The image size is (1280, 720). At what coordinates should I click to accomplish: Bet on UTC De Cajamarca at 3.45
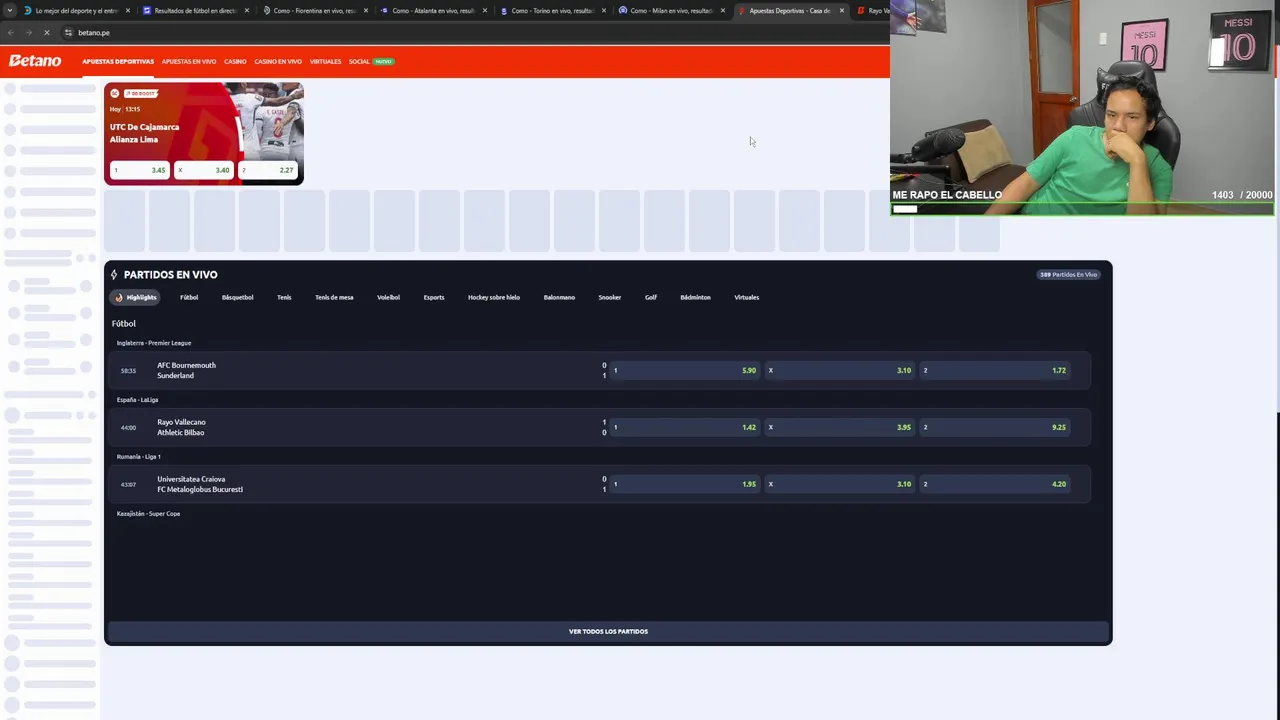(139, 170)
